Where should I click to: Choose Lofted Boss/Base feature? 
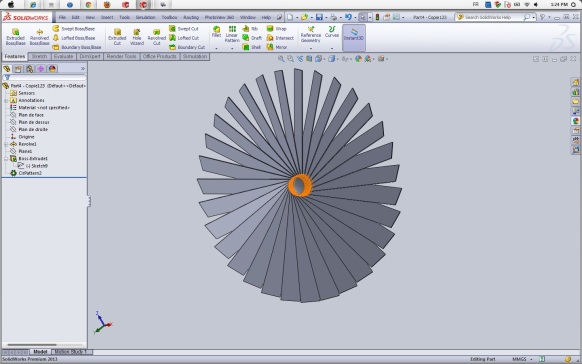pyautogui.click(x=73, y=38)
